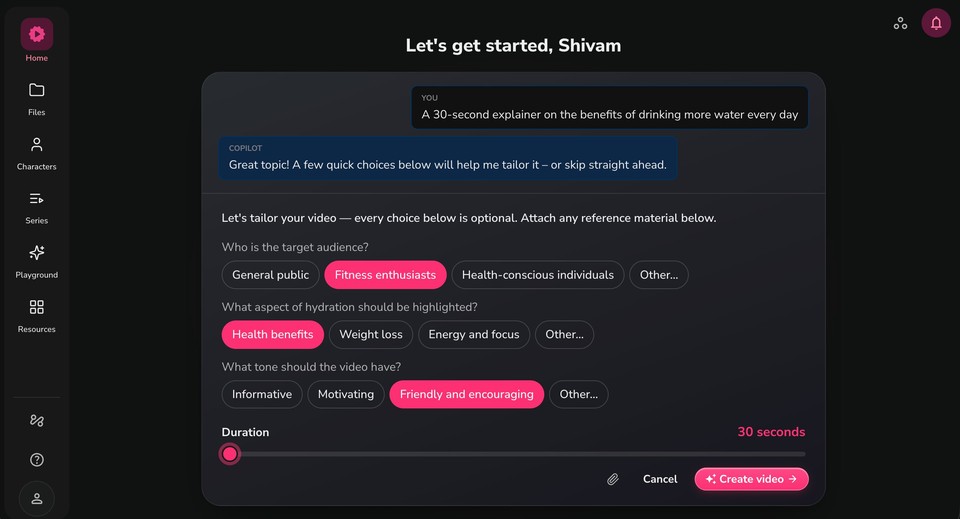960x519 pixels.
Task: Deselect the Fitness enthusiasts chip
Action: click(385, 275)
